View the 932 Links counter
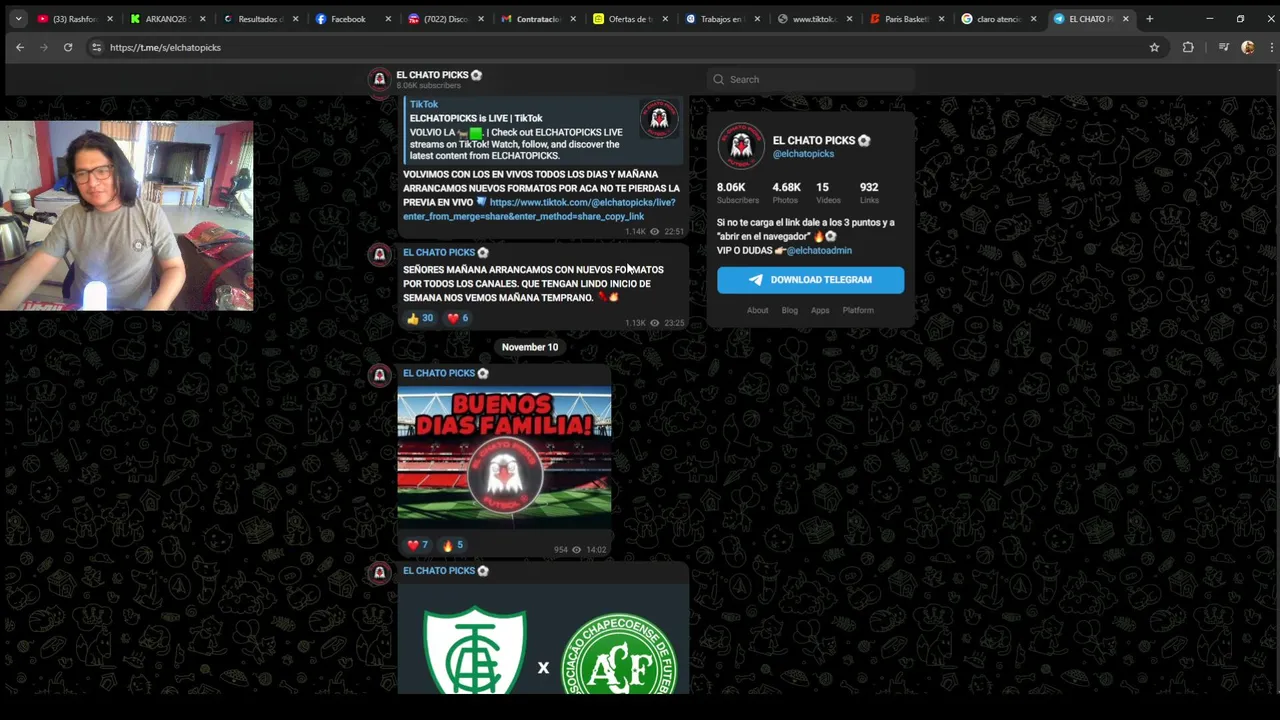1280x720 pixels. [869, 193]
